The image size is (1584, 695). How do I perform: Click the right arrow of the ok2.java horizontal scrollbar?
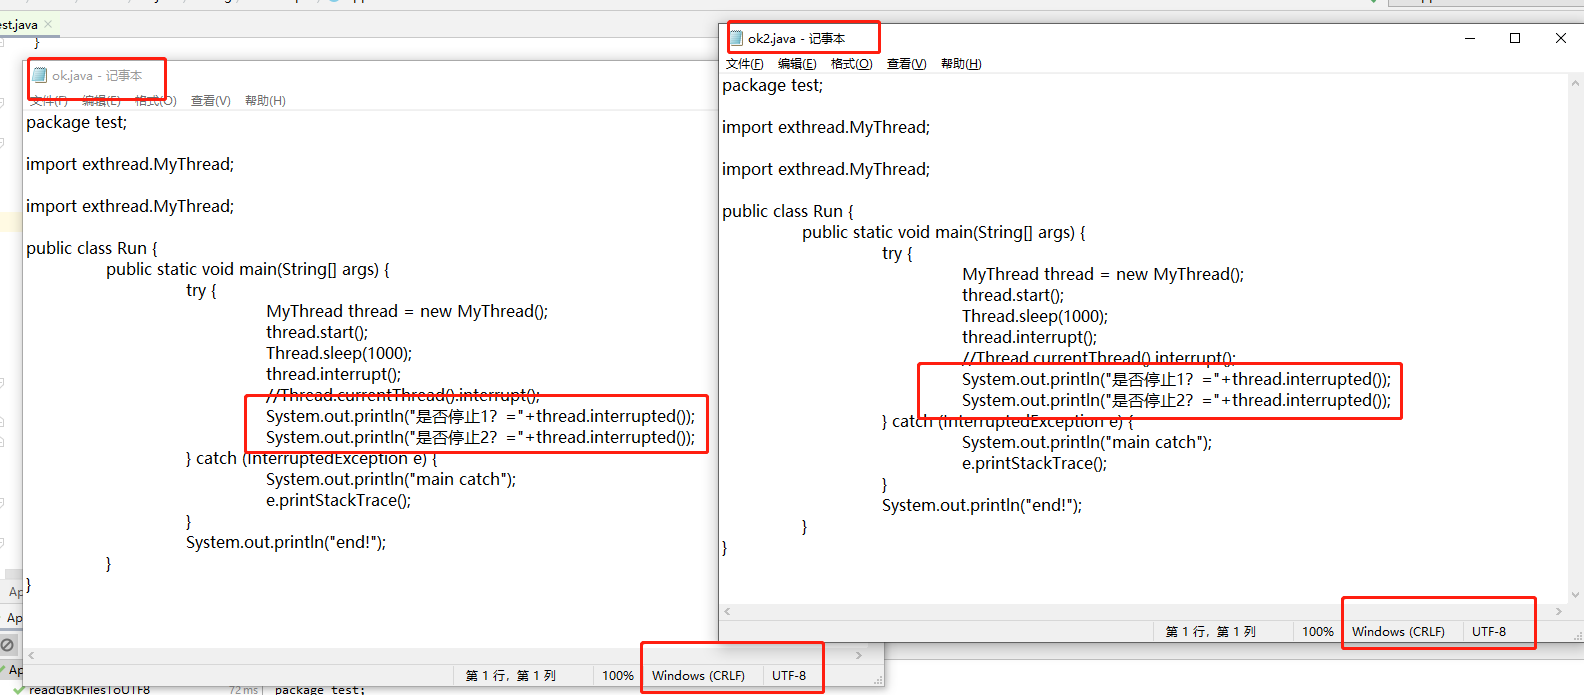click(x=1559, y=611)
